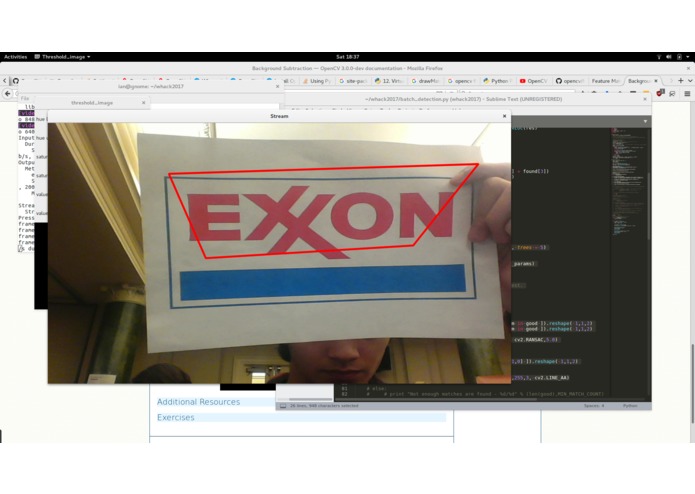Viewport: 695px width, 494px height.
Task: Click the Stream video image area
Action: tap(279, 253)
